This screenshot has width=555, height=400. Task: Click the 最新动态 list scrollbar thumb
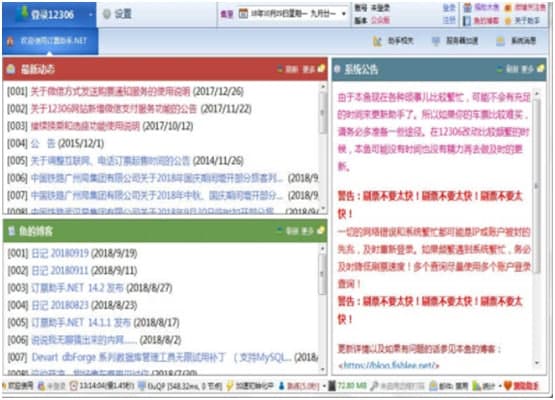click(322, 113)
